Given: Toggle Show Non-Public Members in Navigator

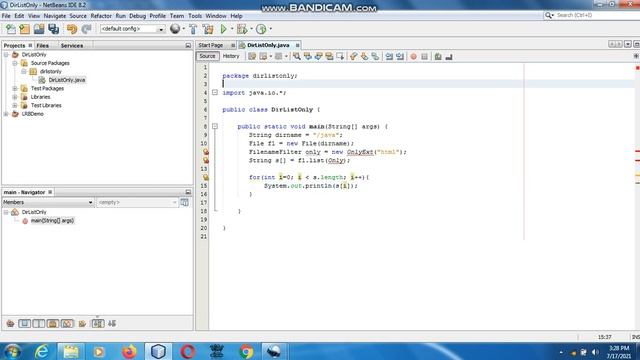Looking at the screenshot, I should tap(53, 324).
